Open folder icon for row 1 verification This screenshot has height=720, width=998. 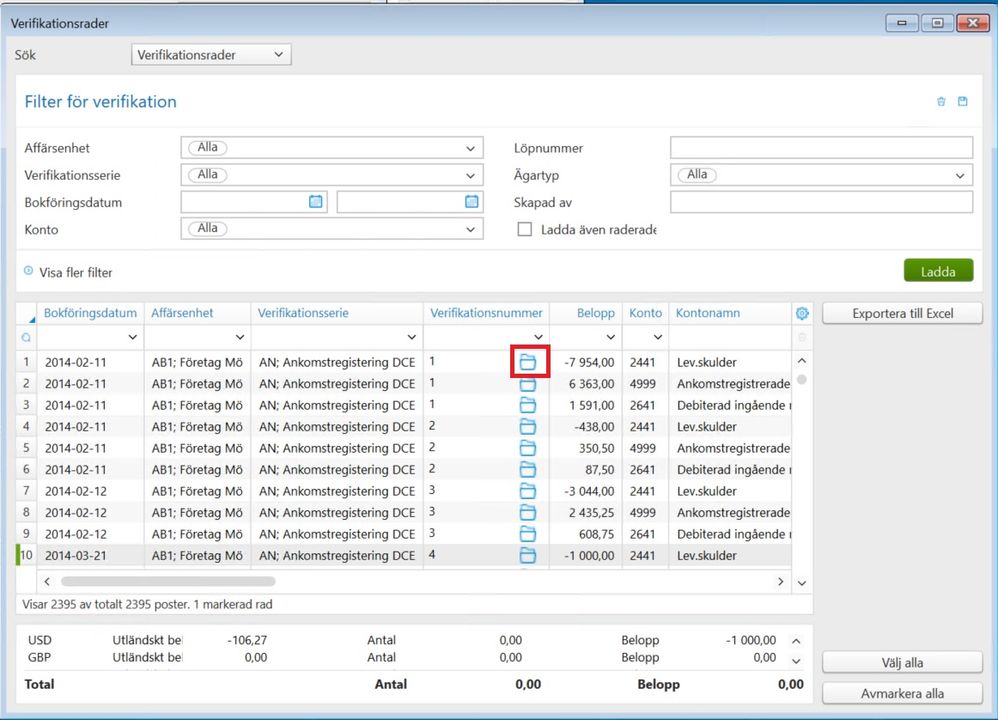[528, 362]
